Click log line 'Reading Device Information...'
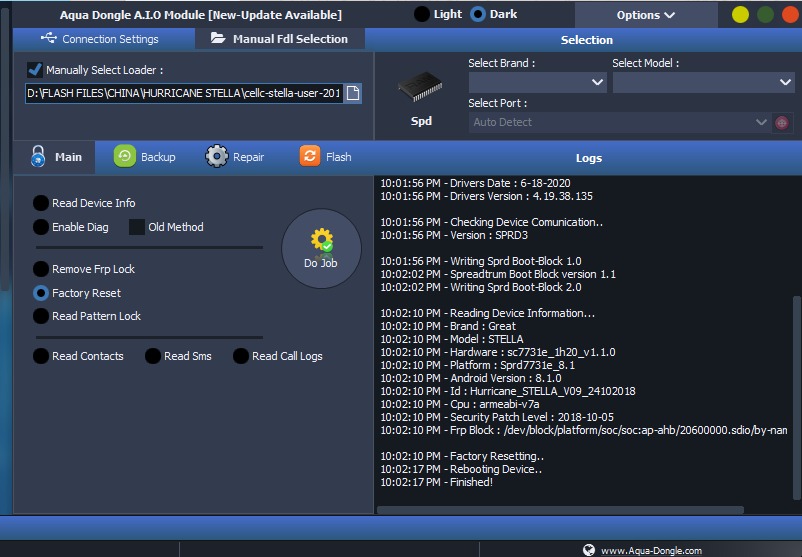This screenshot has height=557, width=802. point(487,313)
